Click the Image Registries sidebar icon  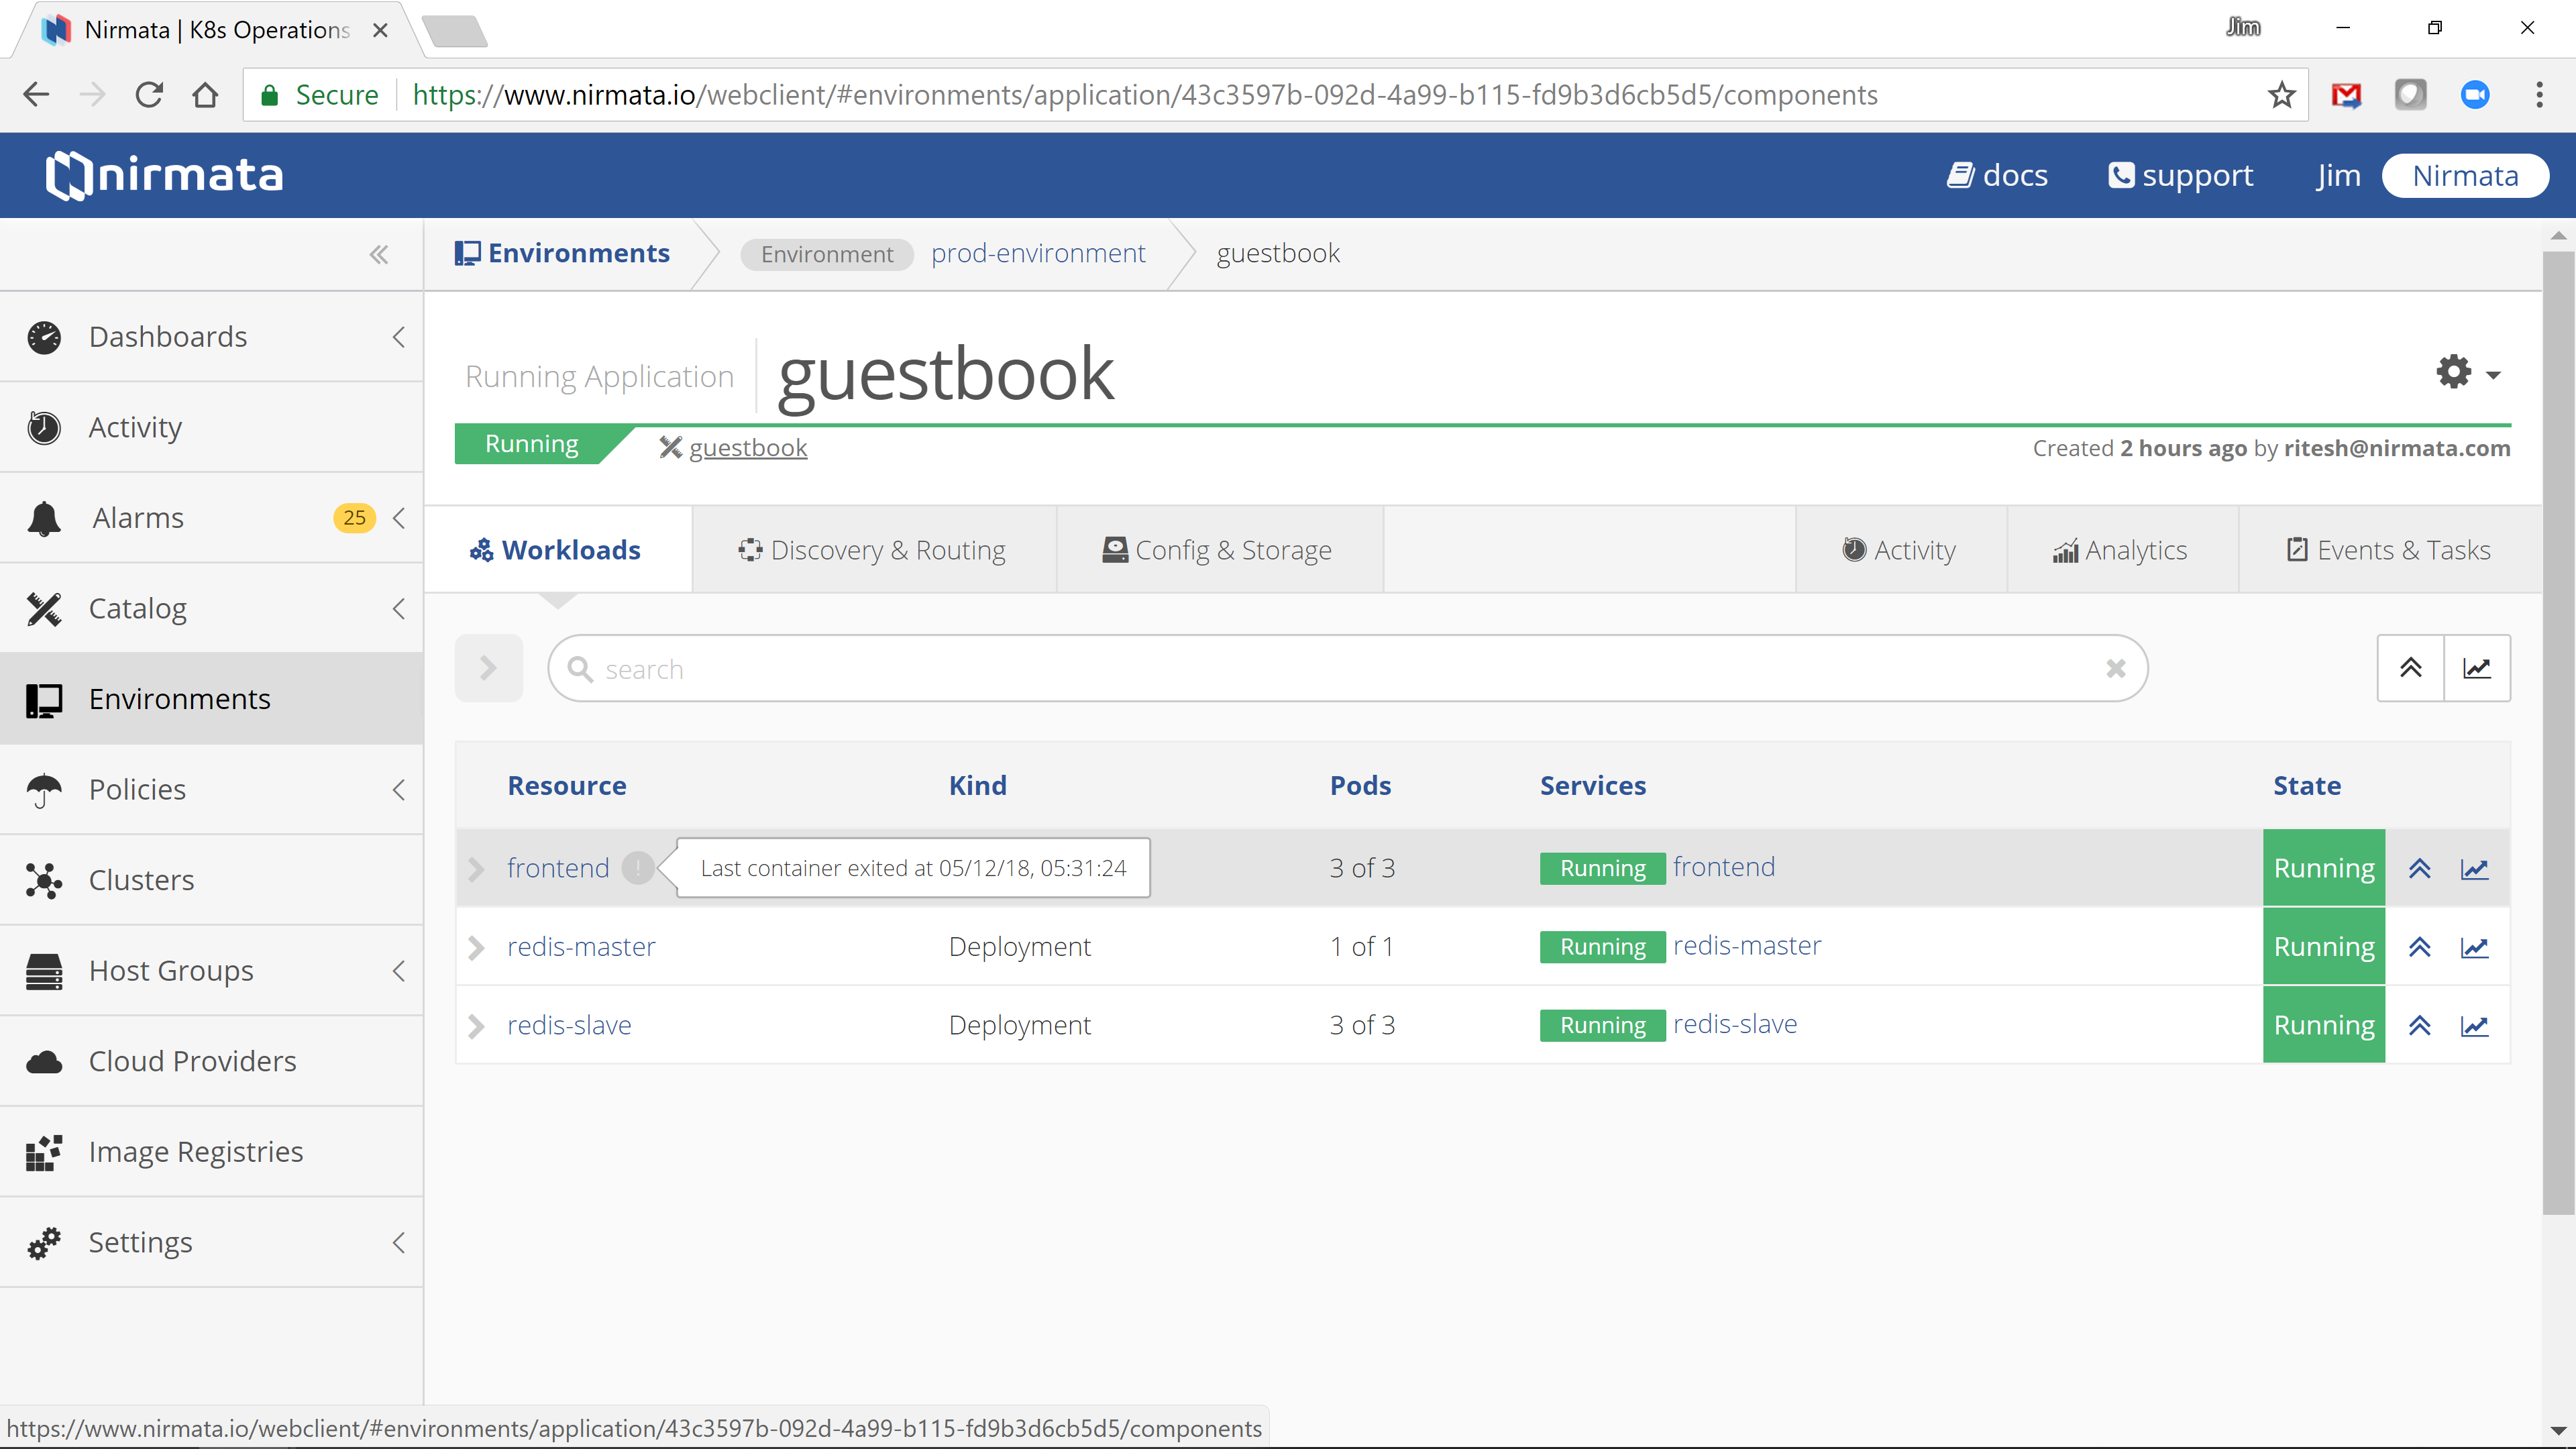click(x=44, y=1152)
